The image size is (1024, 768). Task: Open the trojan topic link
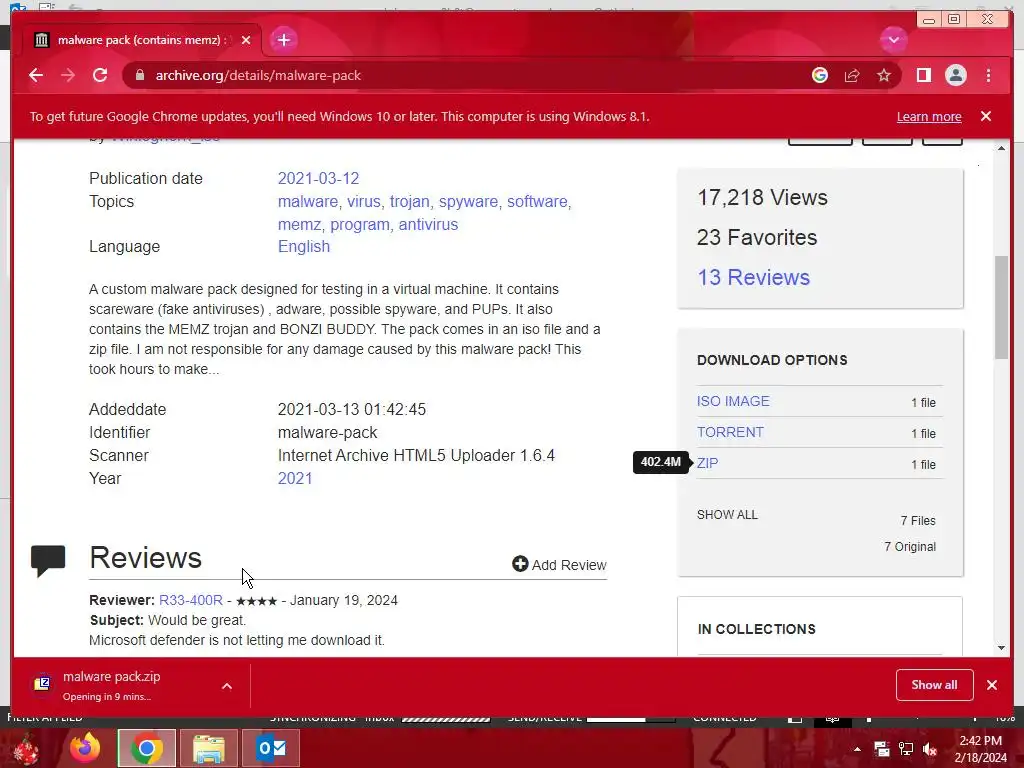(x=409, y=201)
